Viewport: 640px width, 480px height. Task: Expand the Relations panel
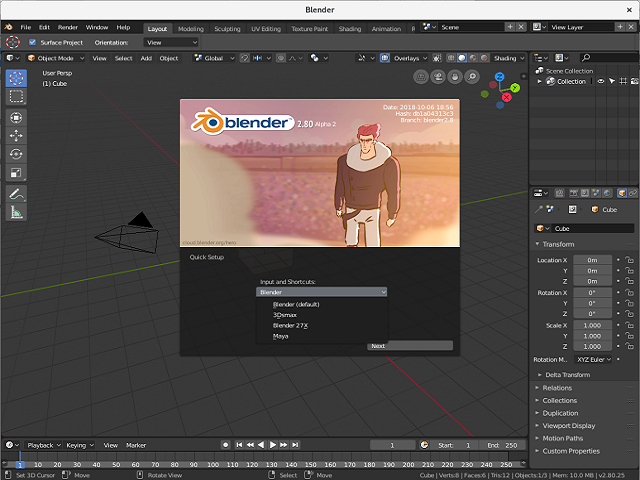[x=557, y=388]
